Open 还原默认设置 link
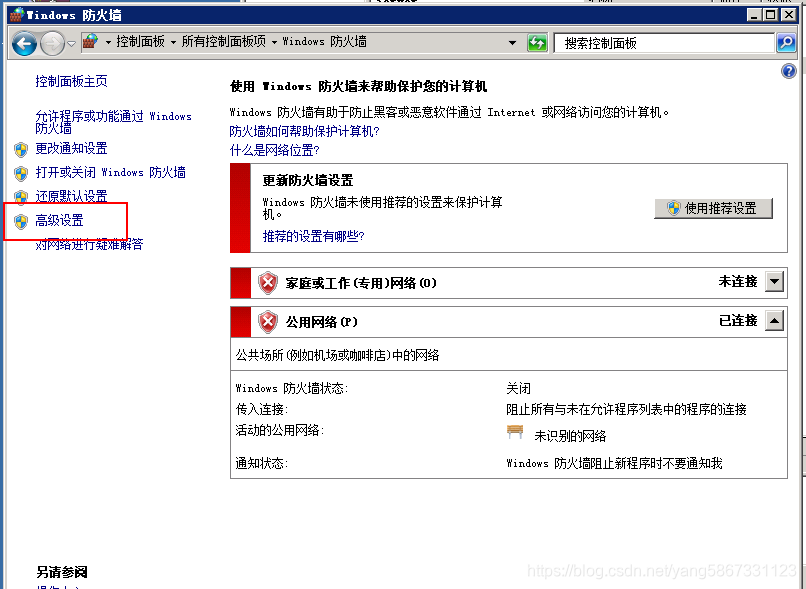 click(71, 196)
